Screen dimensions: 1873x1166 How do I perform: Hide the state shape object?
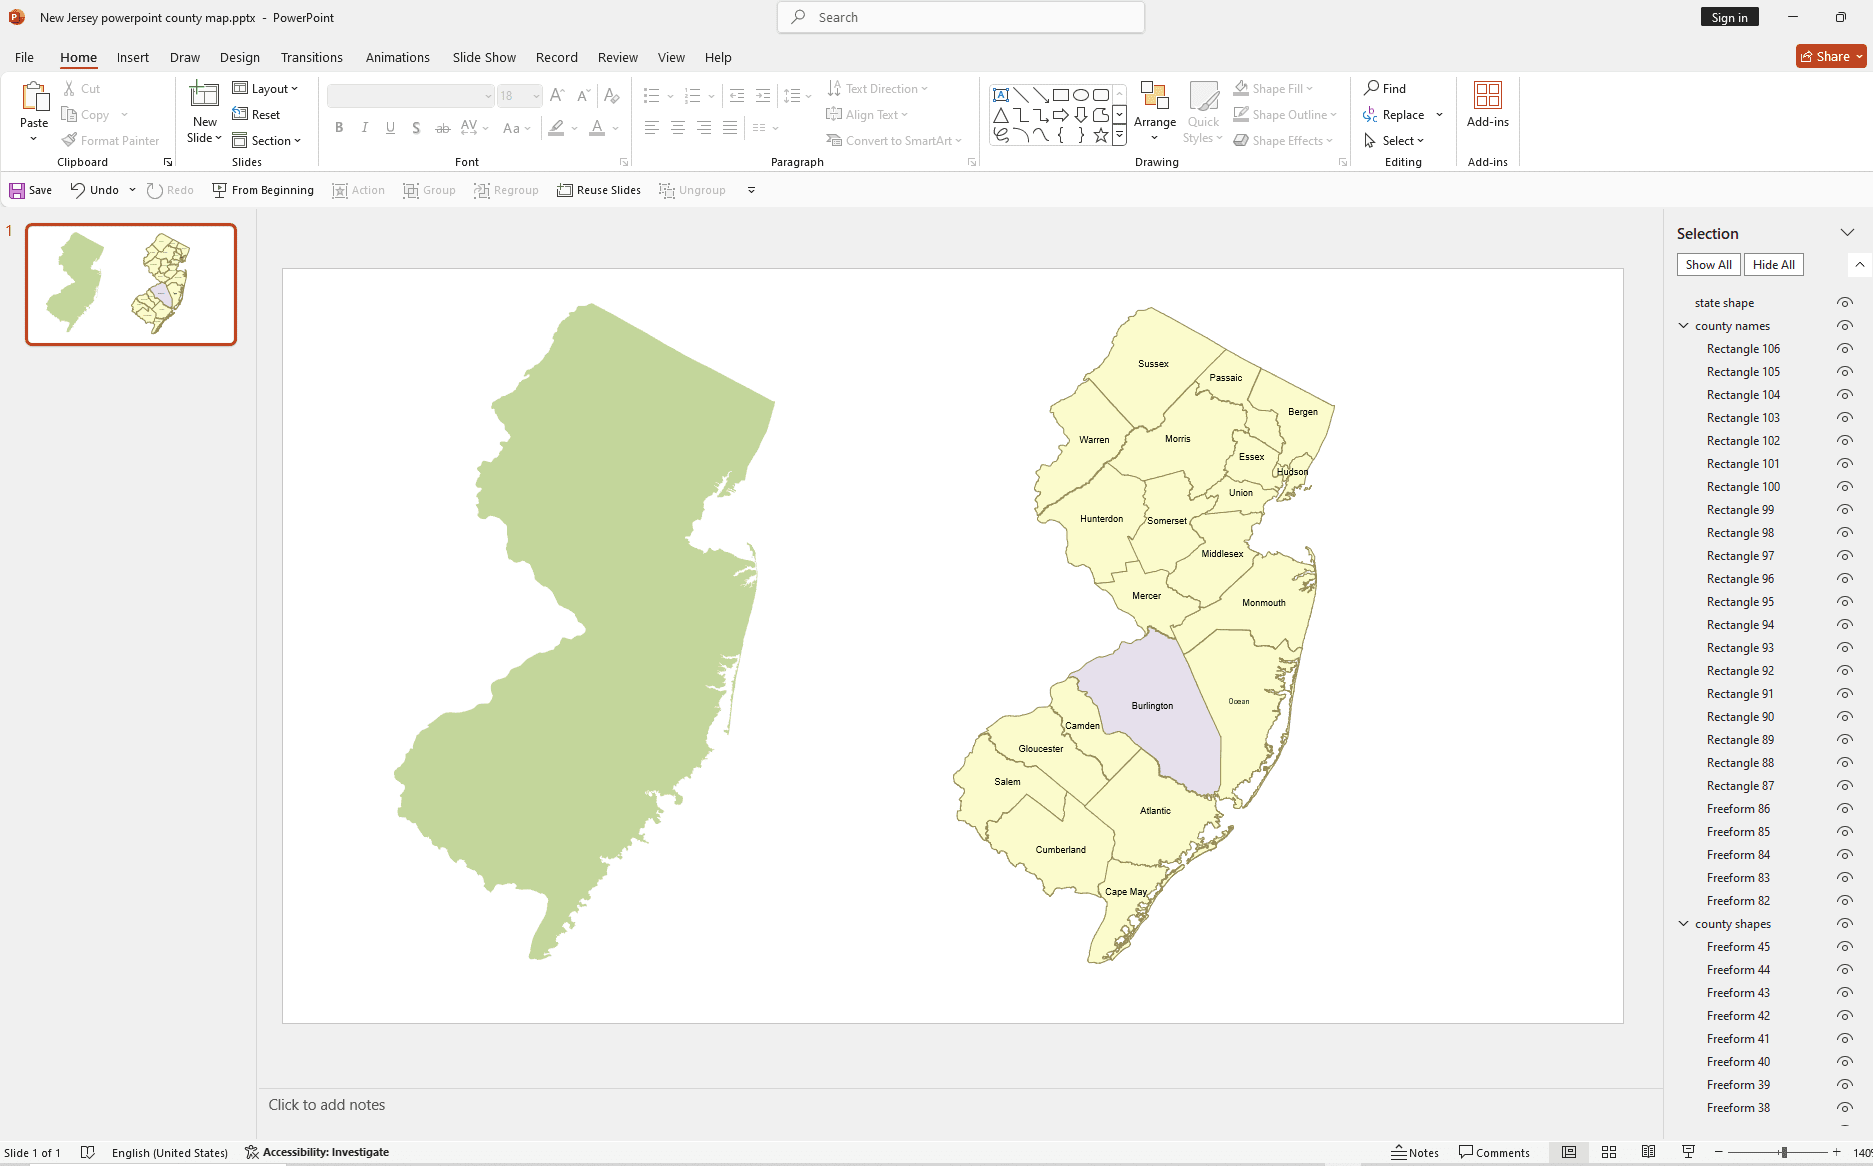pyautogui.click(x=1845, y=303)
